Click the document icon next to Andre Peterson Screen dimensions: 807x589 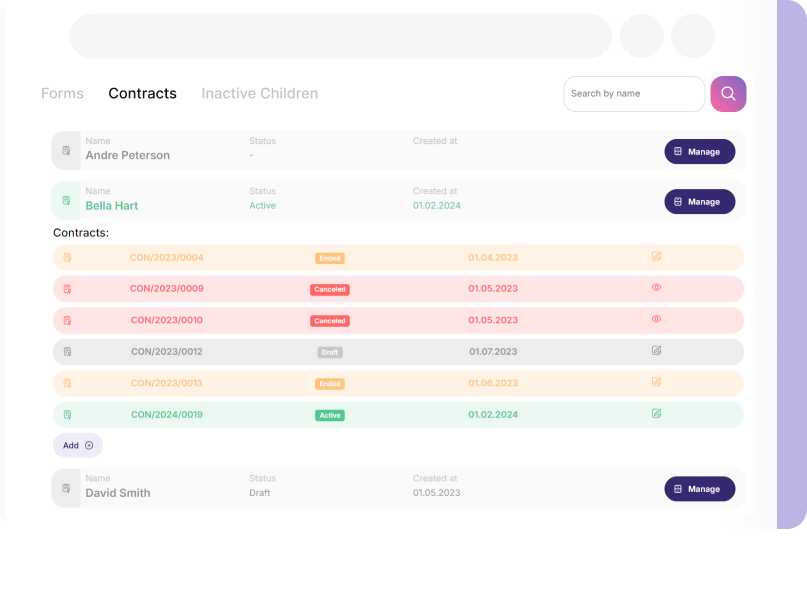click(x=64, y=150)
